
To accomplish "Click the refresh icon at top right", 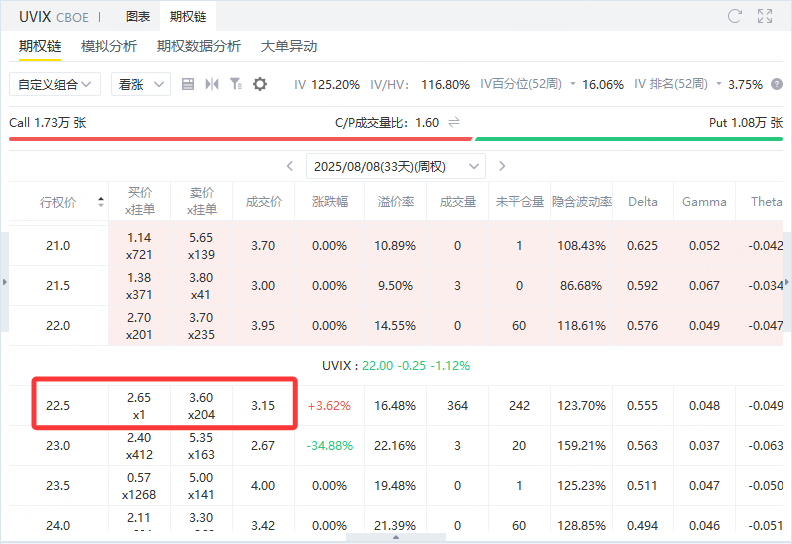I will point(734,16).
